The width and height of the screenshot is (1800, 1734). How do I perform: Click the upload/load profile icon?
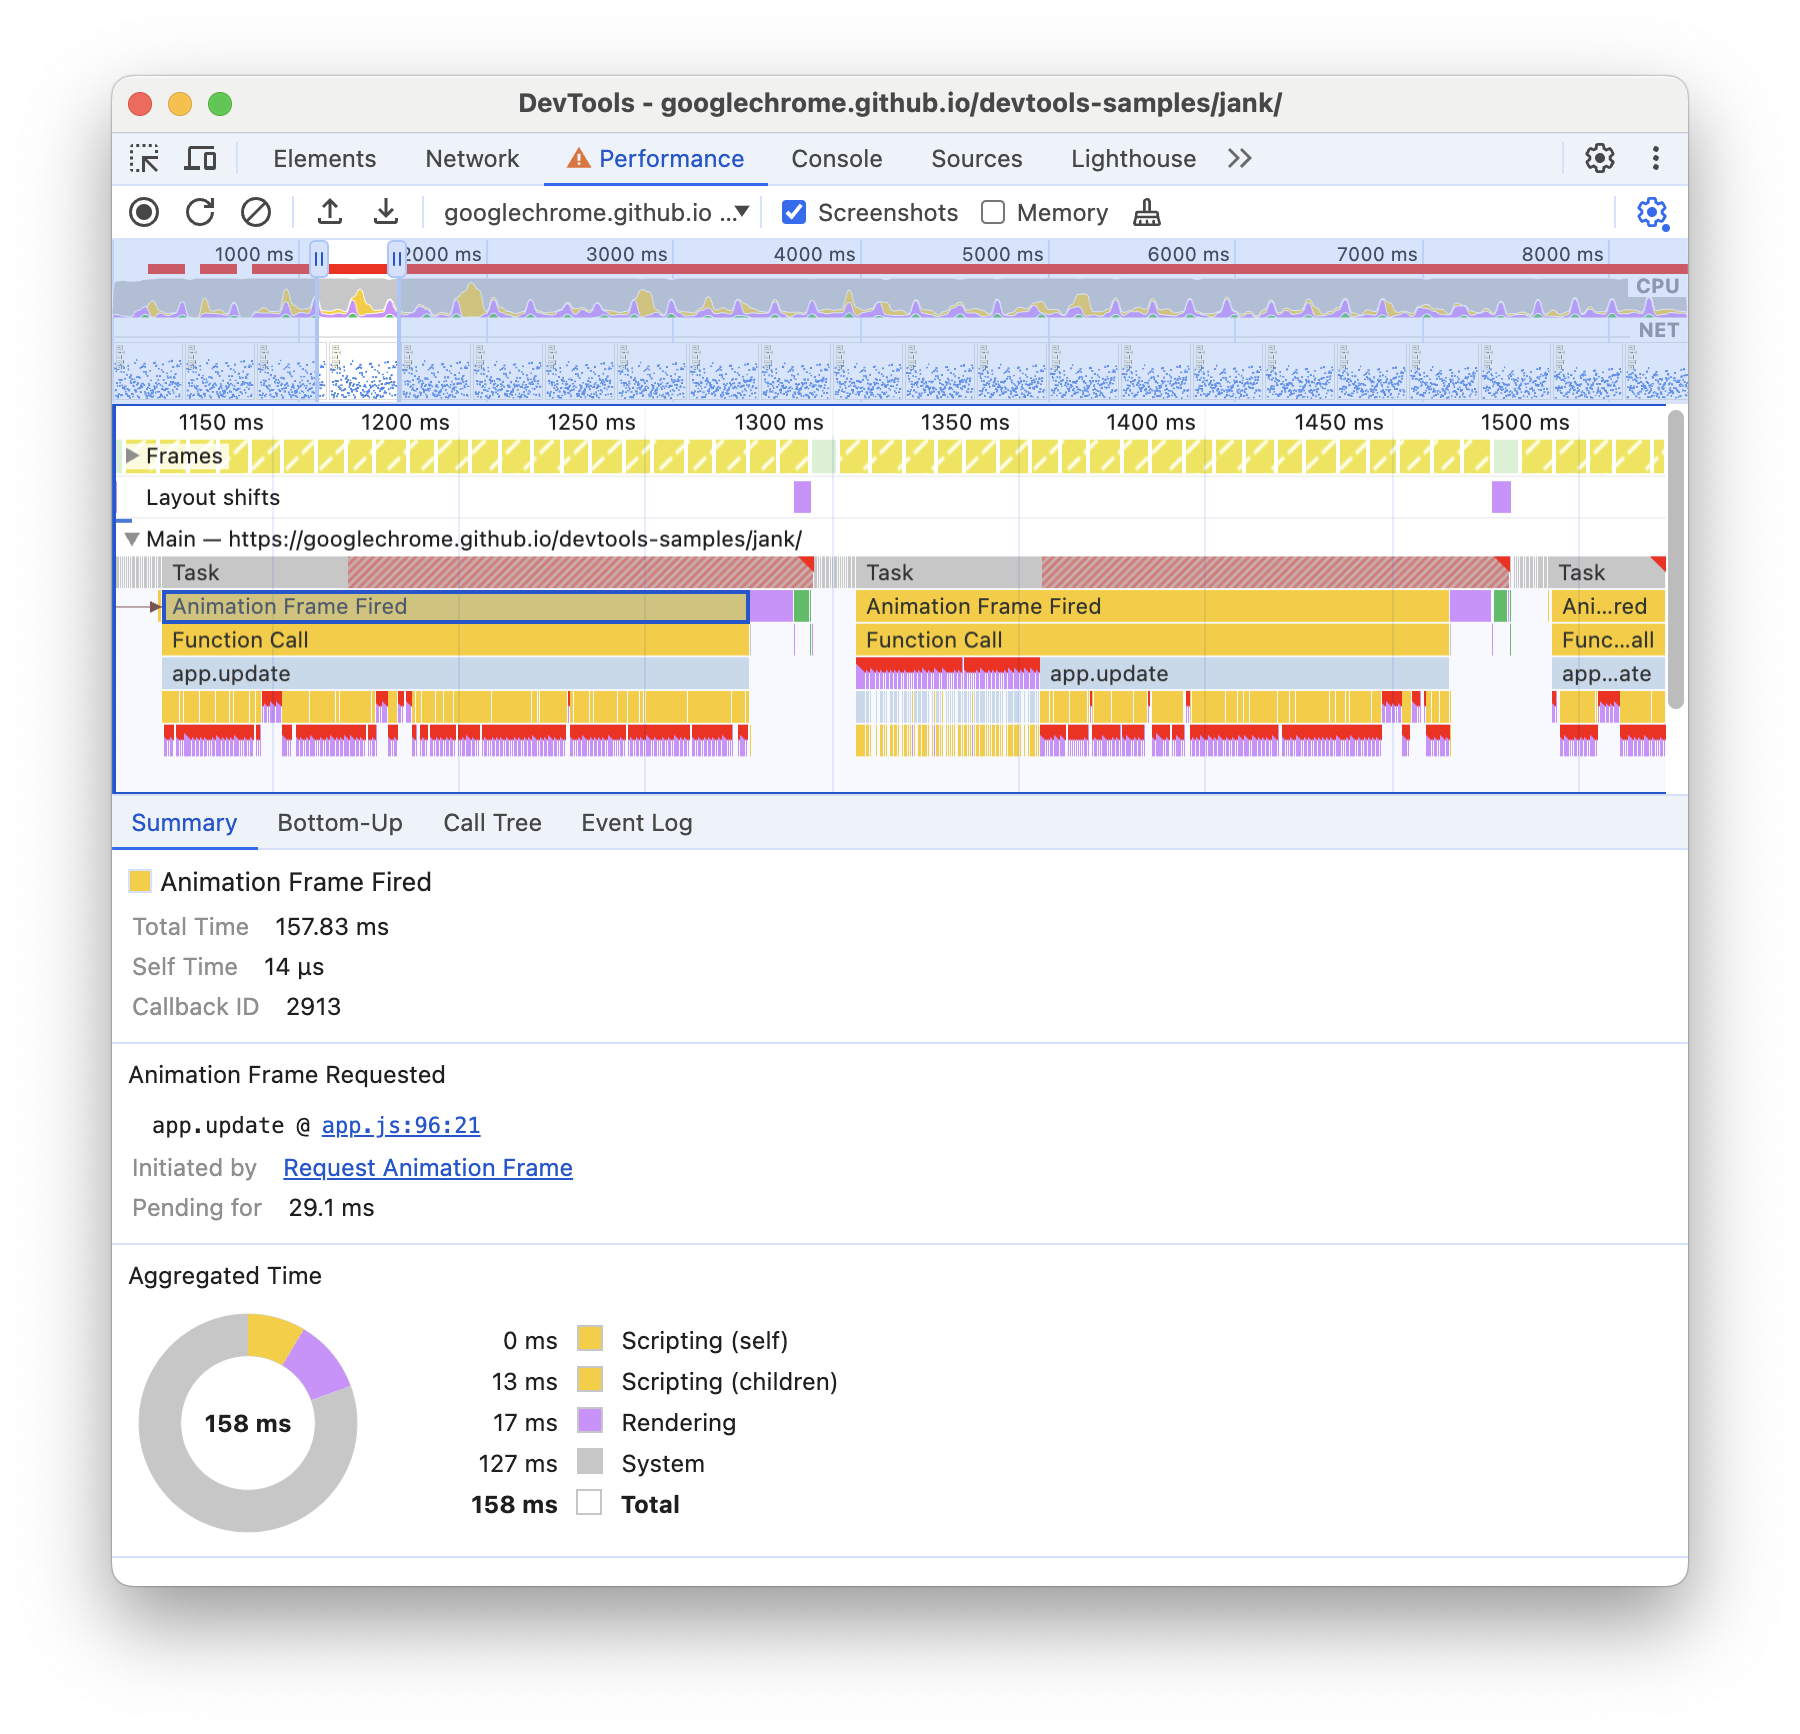coord(330,212)
